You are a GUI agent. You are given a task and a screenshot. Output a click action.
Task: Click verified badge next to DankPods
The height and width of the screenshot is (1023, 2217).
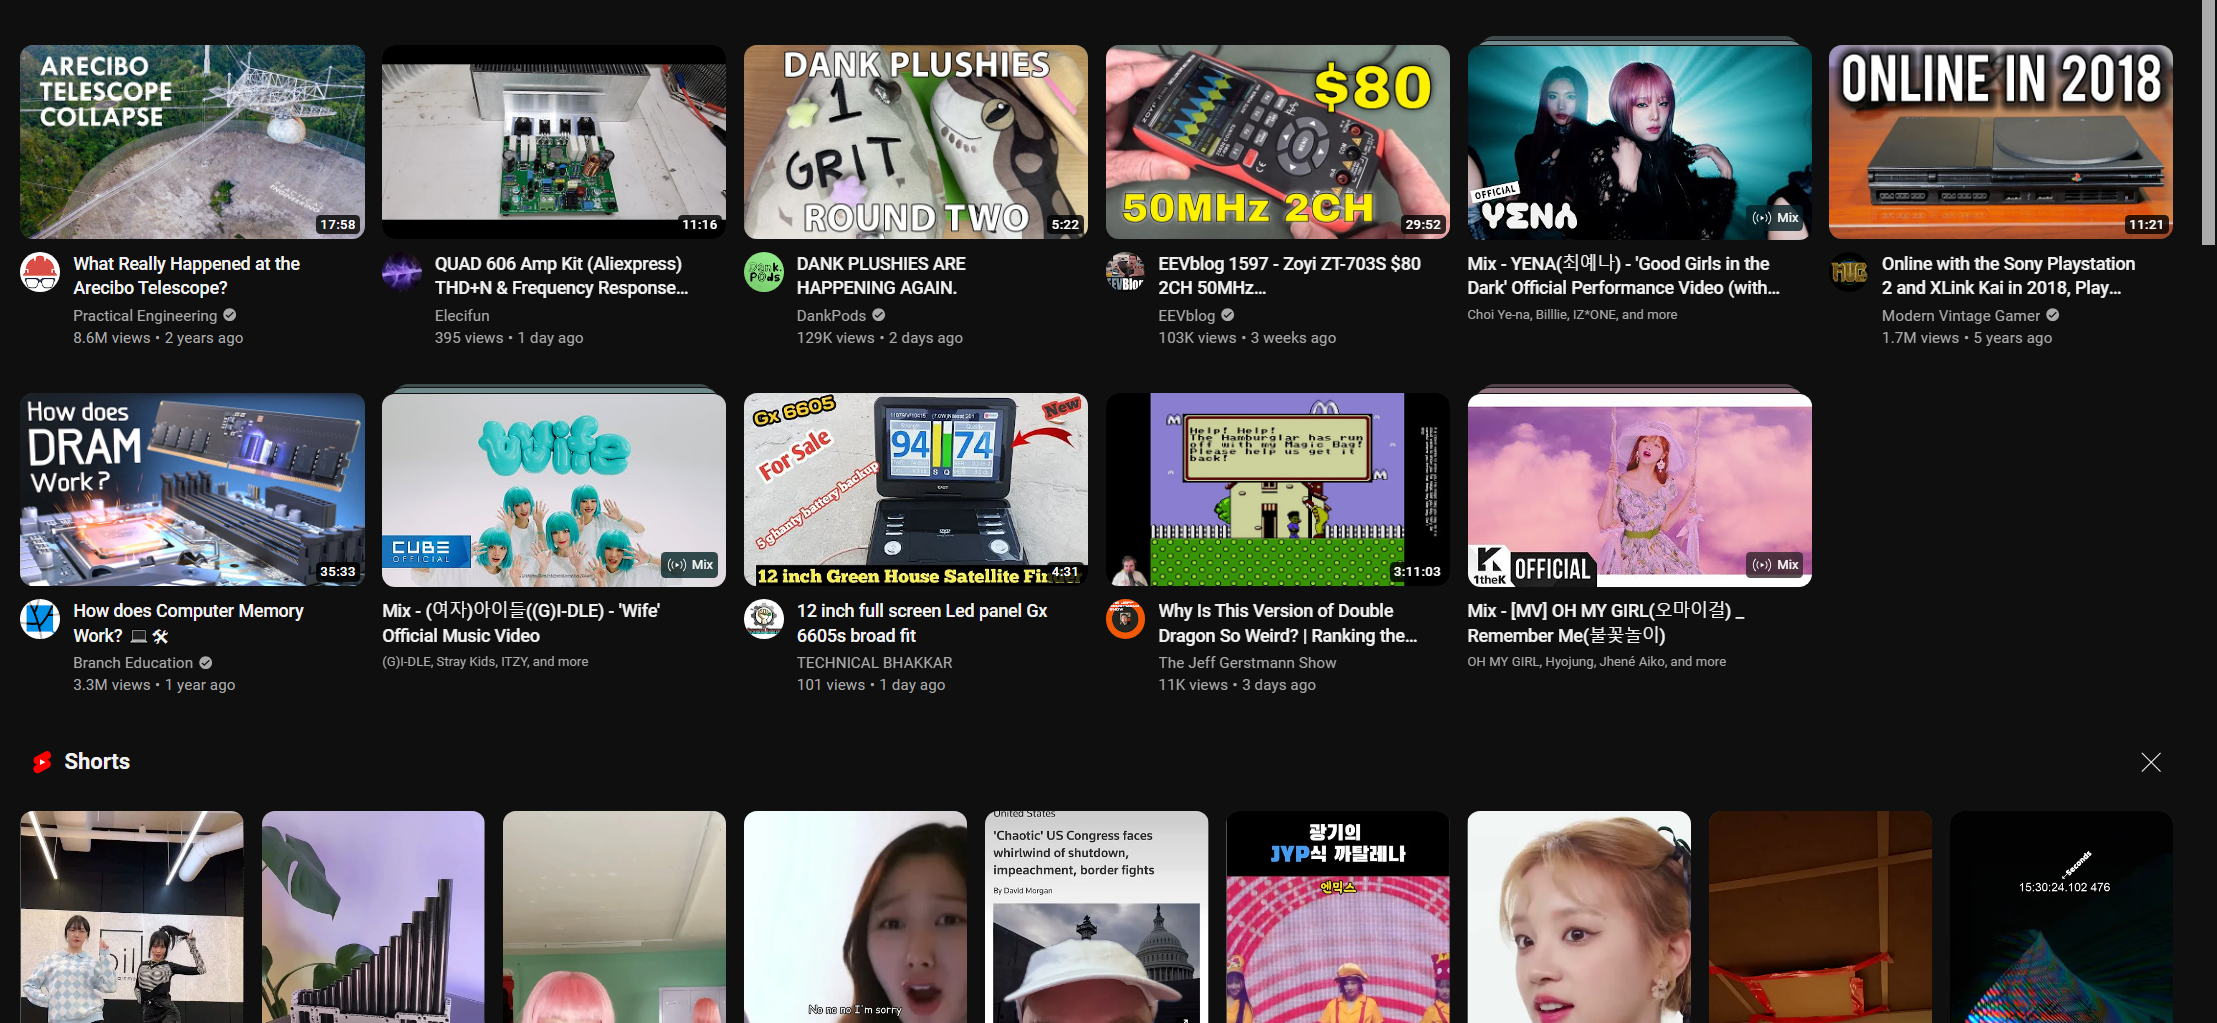879,315
